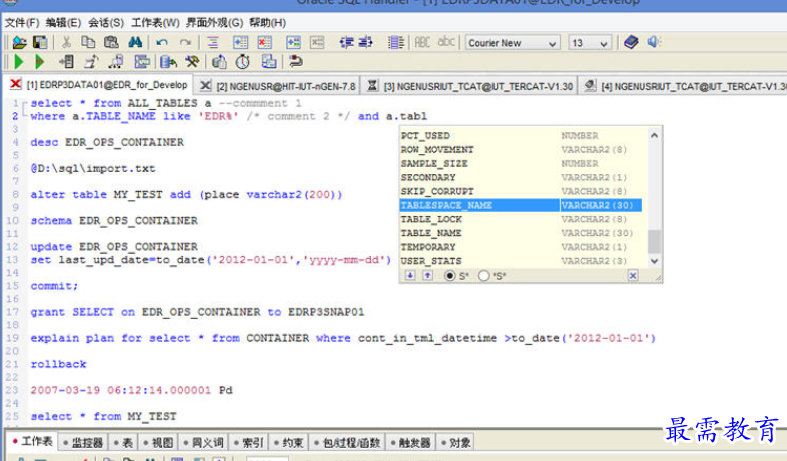Click the autocomplete scrollbar thumb

point(654,242)
